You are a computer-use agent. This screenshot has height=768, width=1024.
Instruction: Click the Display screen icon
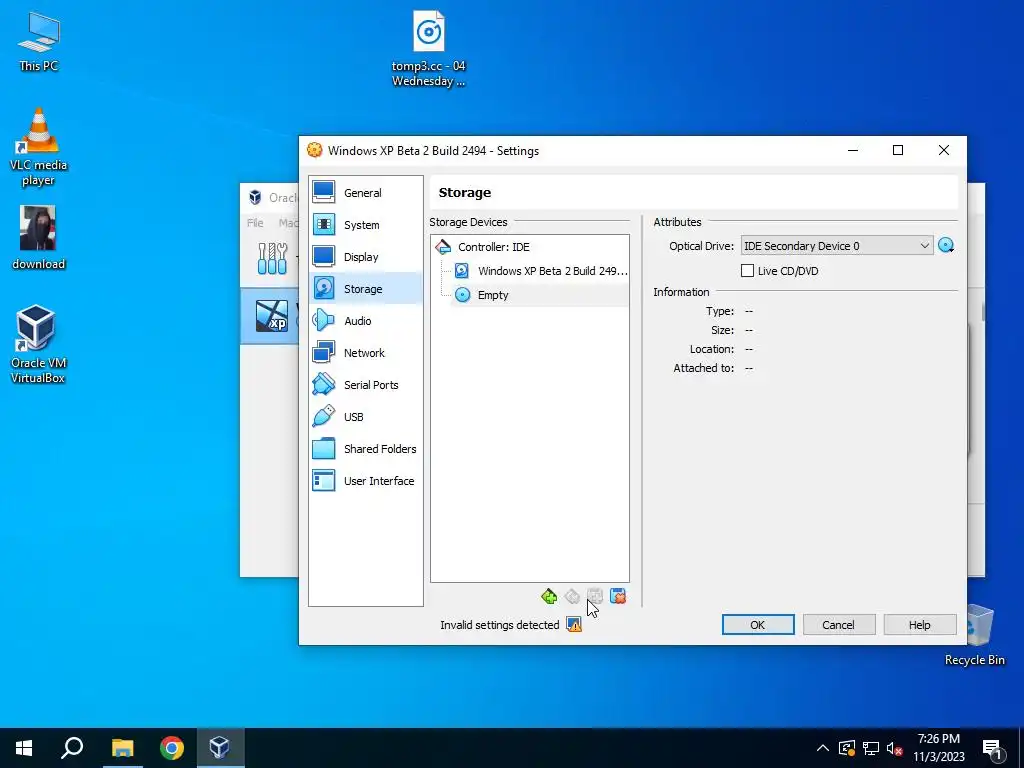tap(323, 256)
